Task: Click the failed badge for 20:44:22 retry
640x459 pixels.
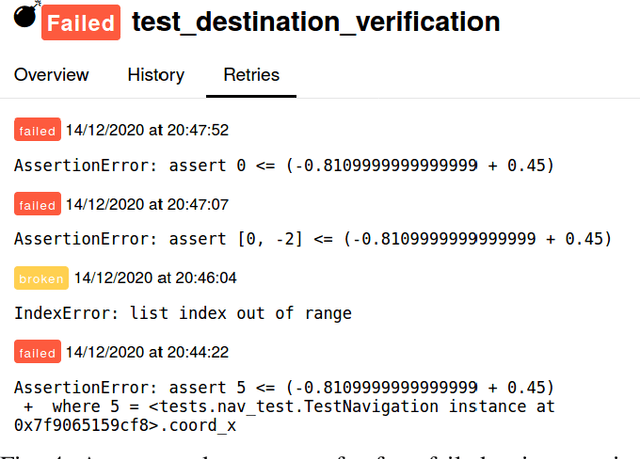Action: coord(37,353)
